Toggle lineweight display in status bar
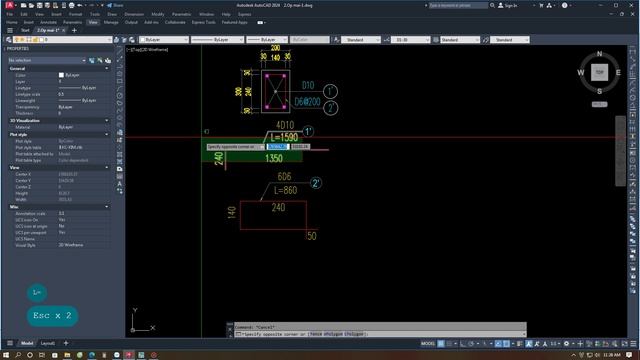 pos(520,344)
